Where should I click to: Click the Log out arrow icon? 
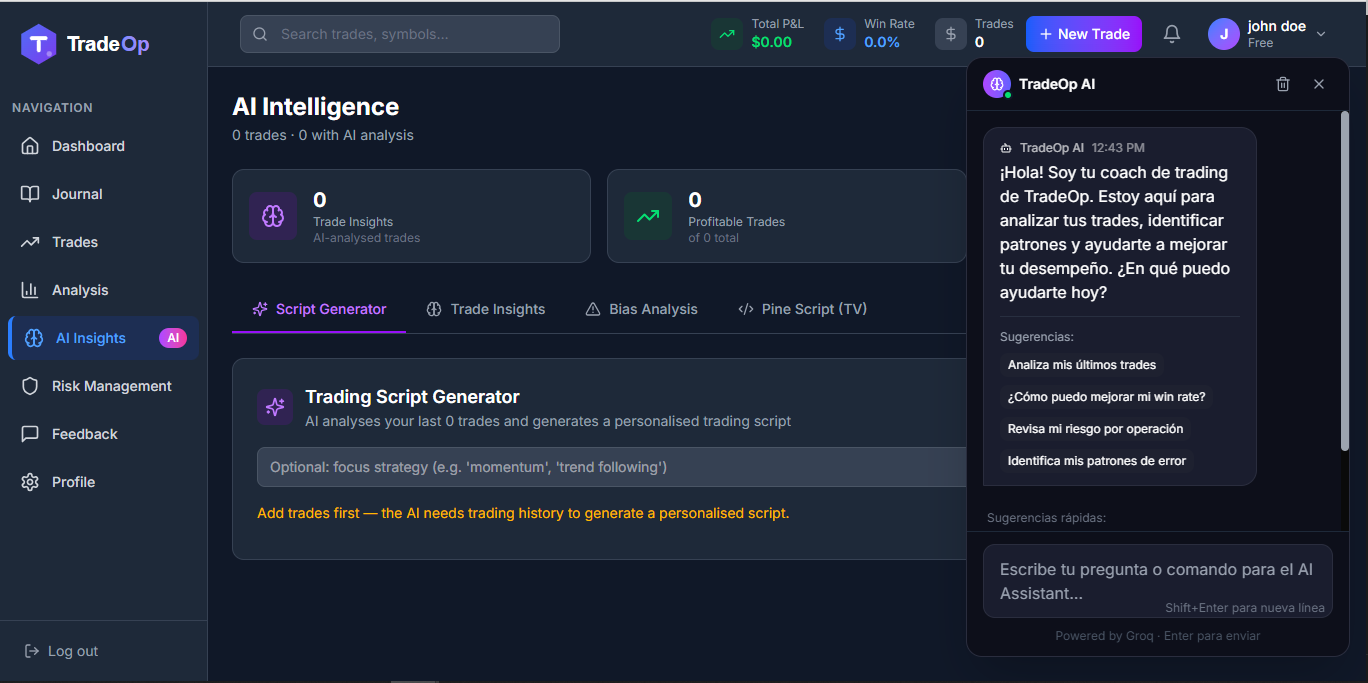point(32,651)
